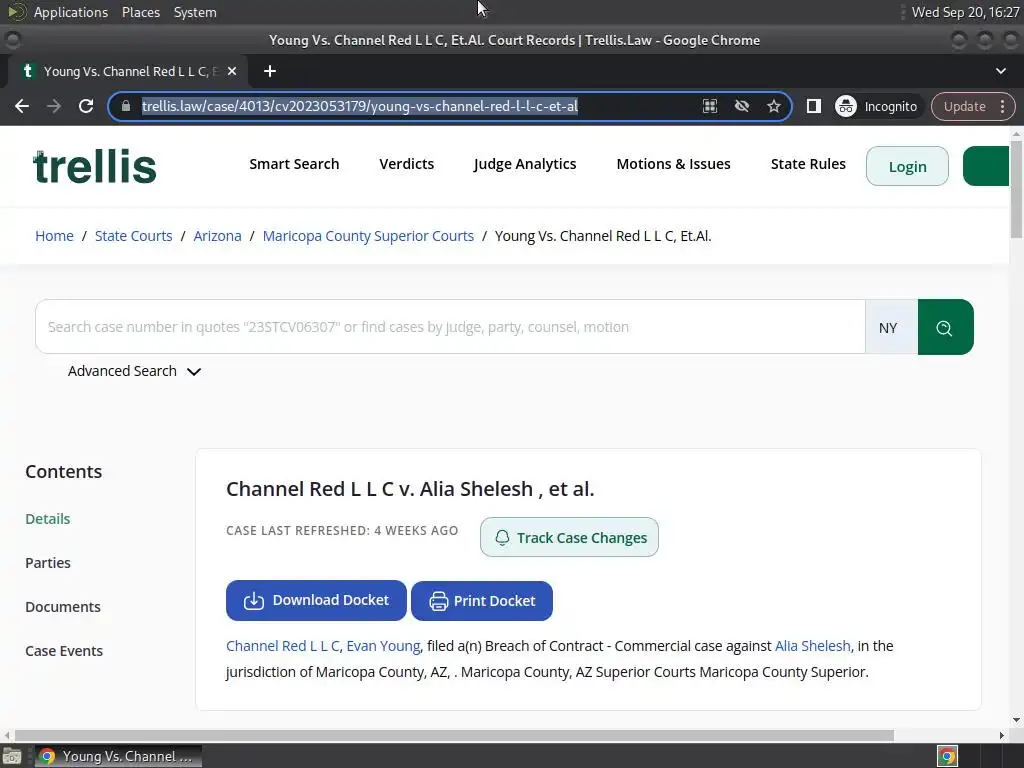Click the download icon in Download Docket
The image size is (1024, 768).
click(253, 601)
